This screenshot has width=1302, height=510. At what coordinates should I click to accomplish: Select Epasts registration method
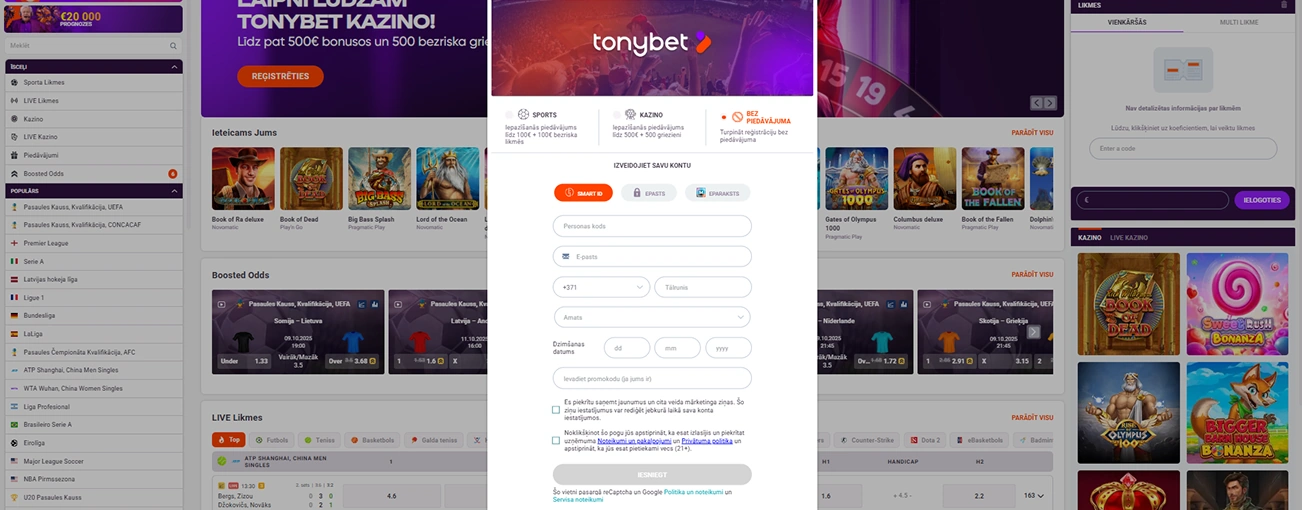pyautogui.click(x=649, y=193)
